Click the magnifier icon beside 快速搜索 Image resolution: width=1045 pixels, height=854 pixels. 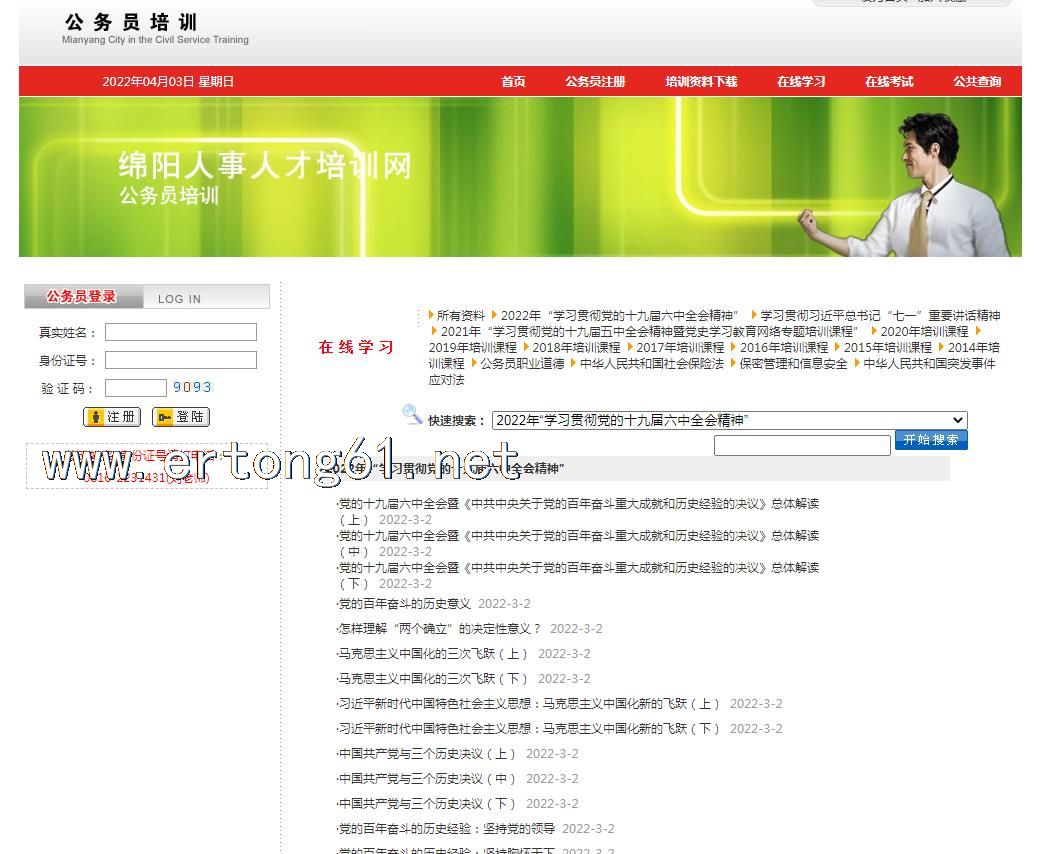[x=412, y=414]
